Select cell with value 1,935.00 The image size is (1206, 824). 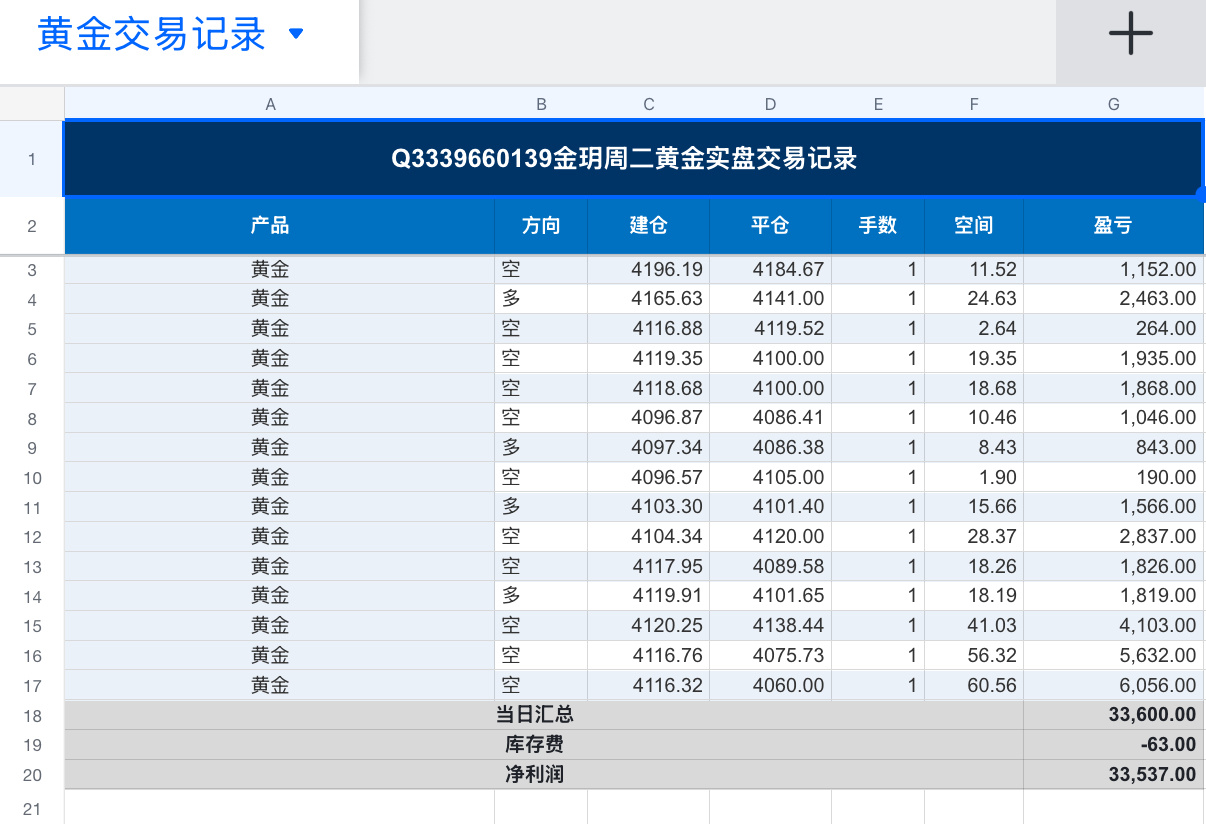(x=1114, y=358)
